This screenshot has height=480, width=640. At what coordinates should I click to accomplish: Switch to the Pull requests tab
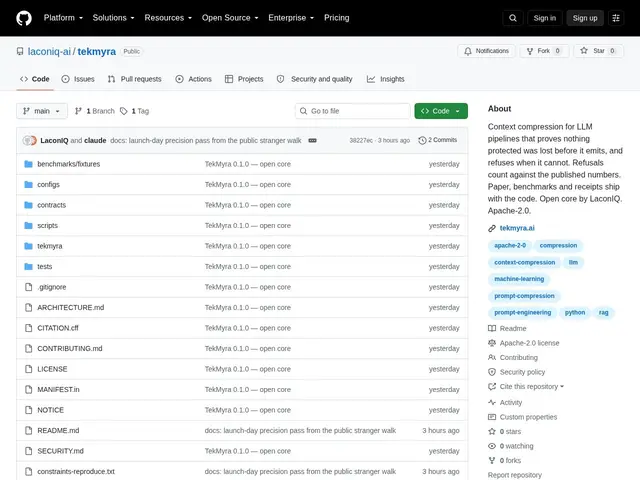134,79
